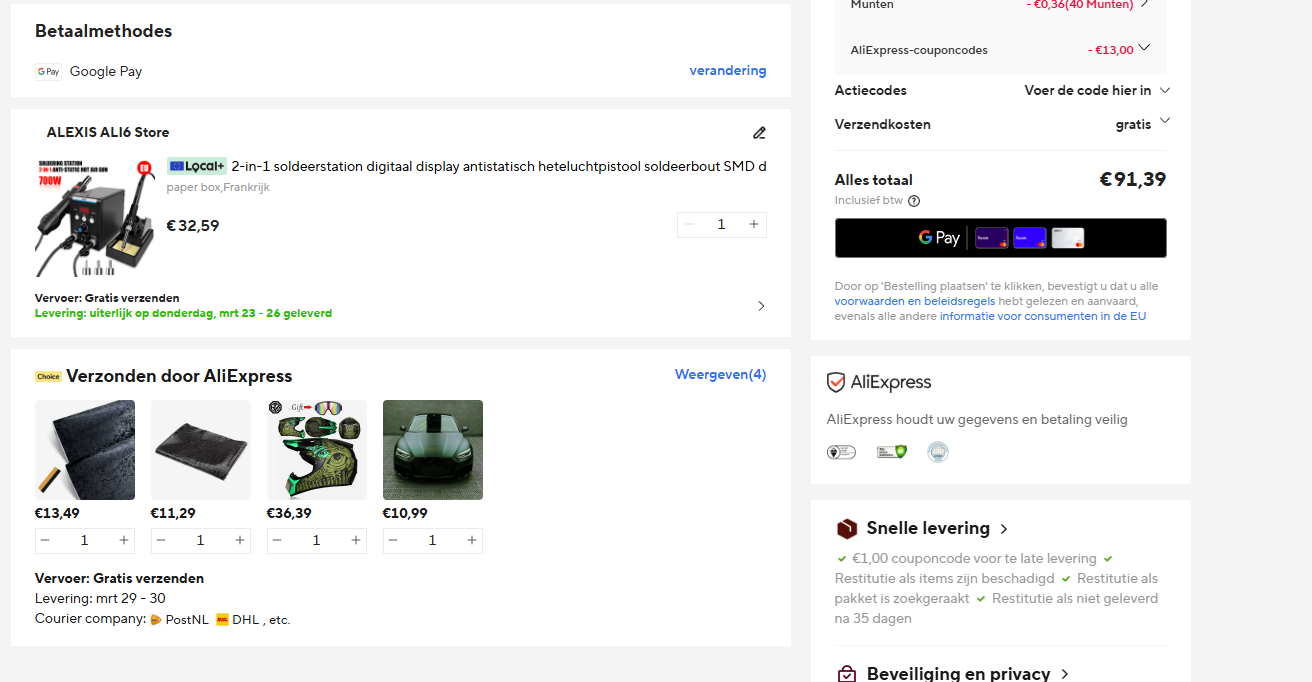Change the payment method via verandering
This screenshot has width=1312, height=682.
pos(728,71)
